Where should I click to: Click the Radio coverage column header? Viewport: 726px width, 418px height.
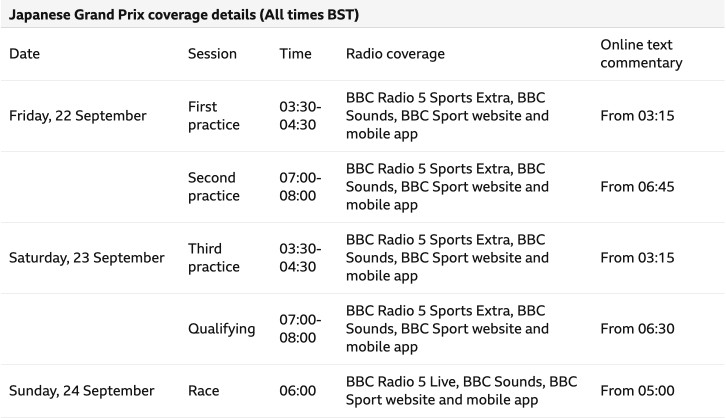pyautogui.click(x=395, y=54)
